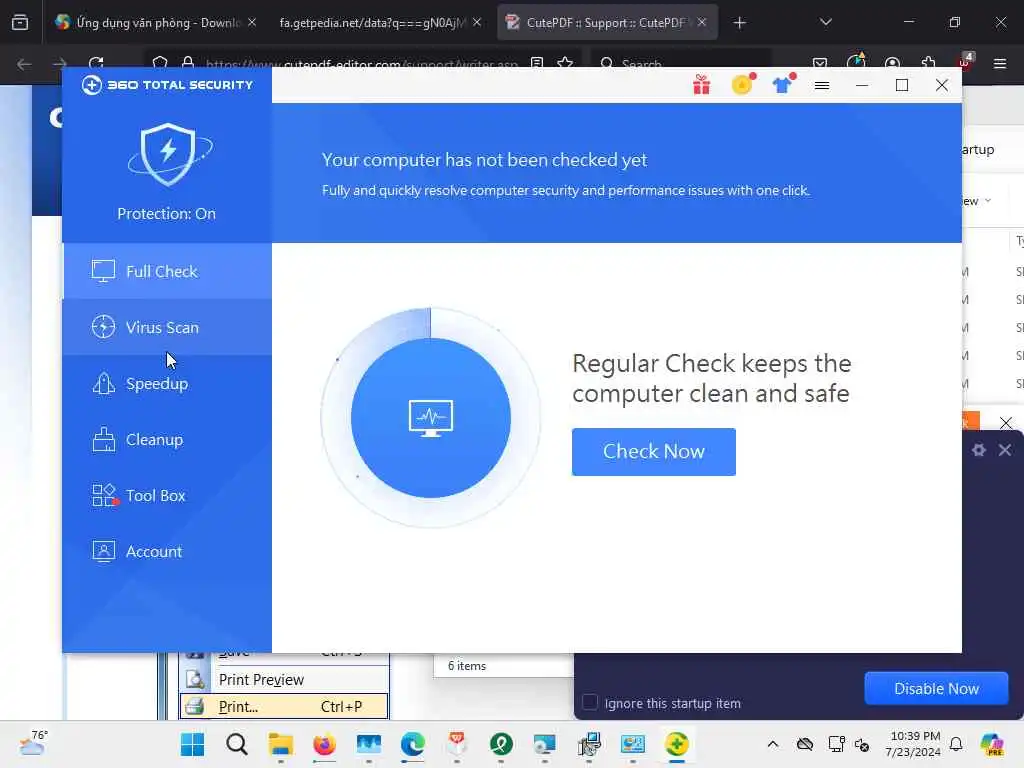Open the Tool Box section
This screenshot has width=1024, height=768.
pos(167,496)
